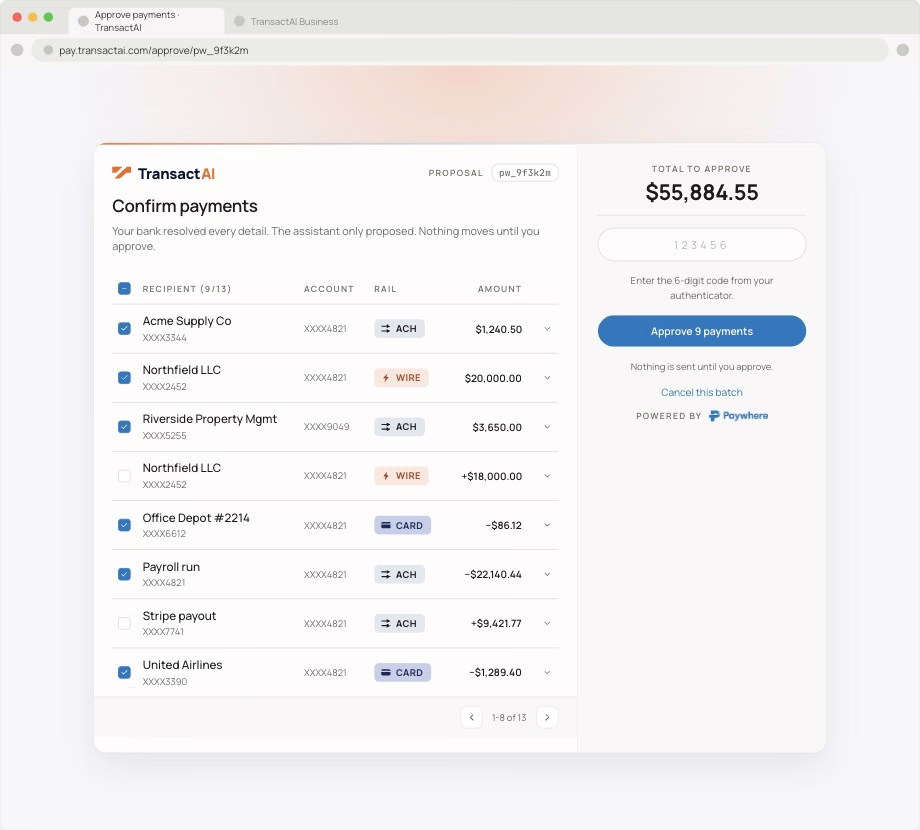Click the ACH badge on Payroll run row
The image size is (920, 830).
coord(399,575)
